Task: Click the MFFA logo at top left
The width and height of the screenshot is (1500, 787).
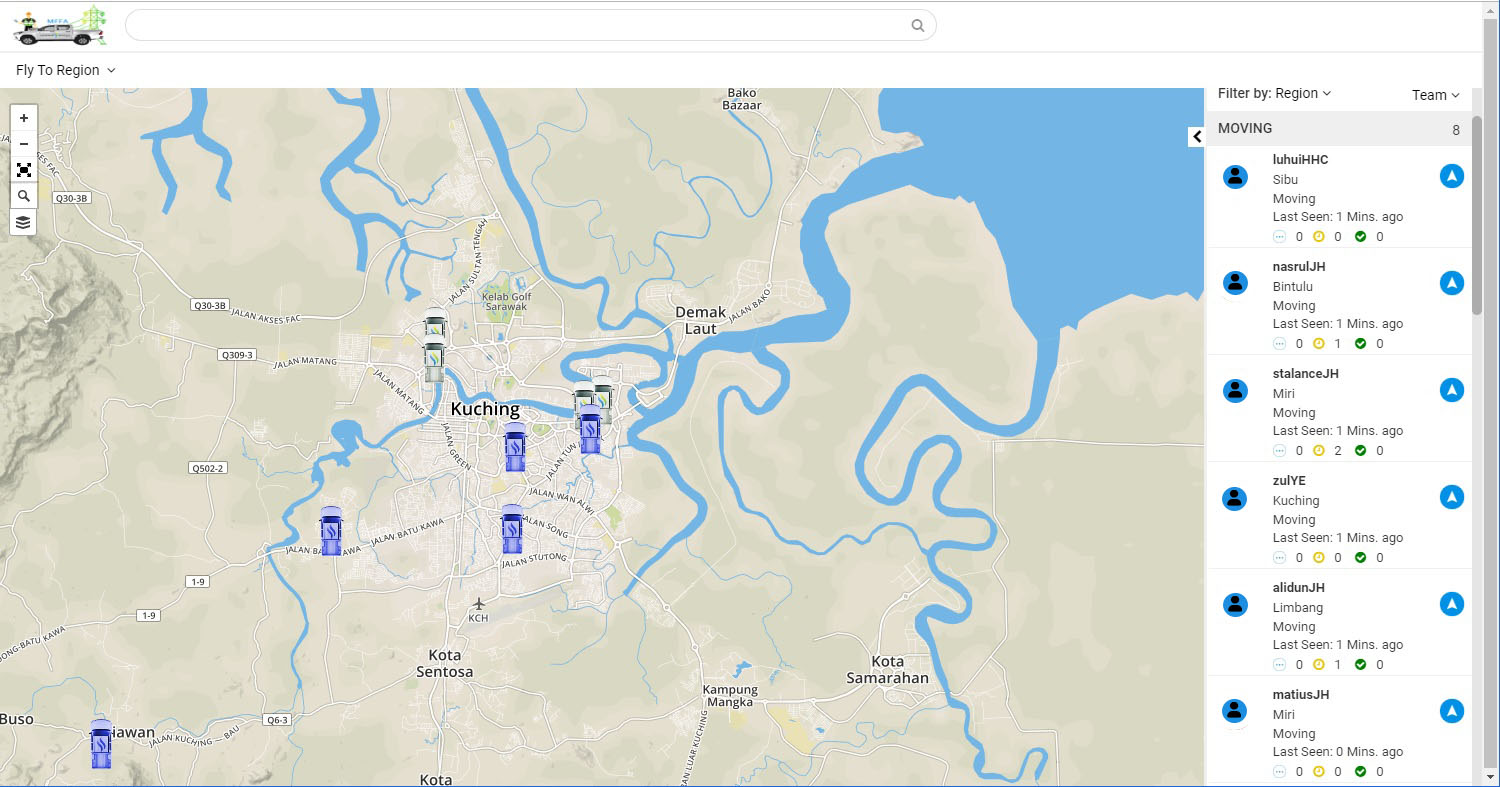Action: (59, 26)
